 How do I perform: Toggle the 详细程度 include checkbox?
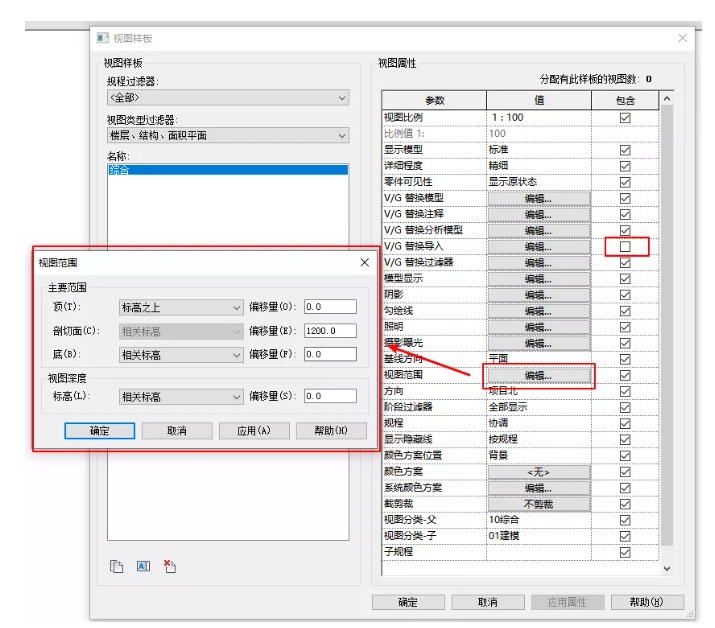pyautogui.click(x=625, y=166)
